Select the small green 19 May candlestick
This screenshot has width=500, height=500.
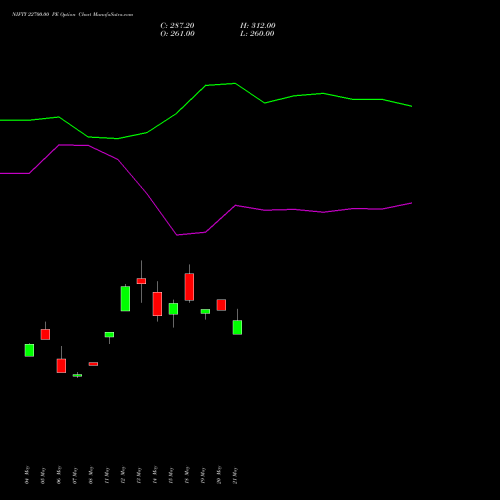pyautogui.click(x=205, y=311)
